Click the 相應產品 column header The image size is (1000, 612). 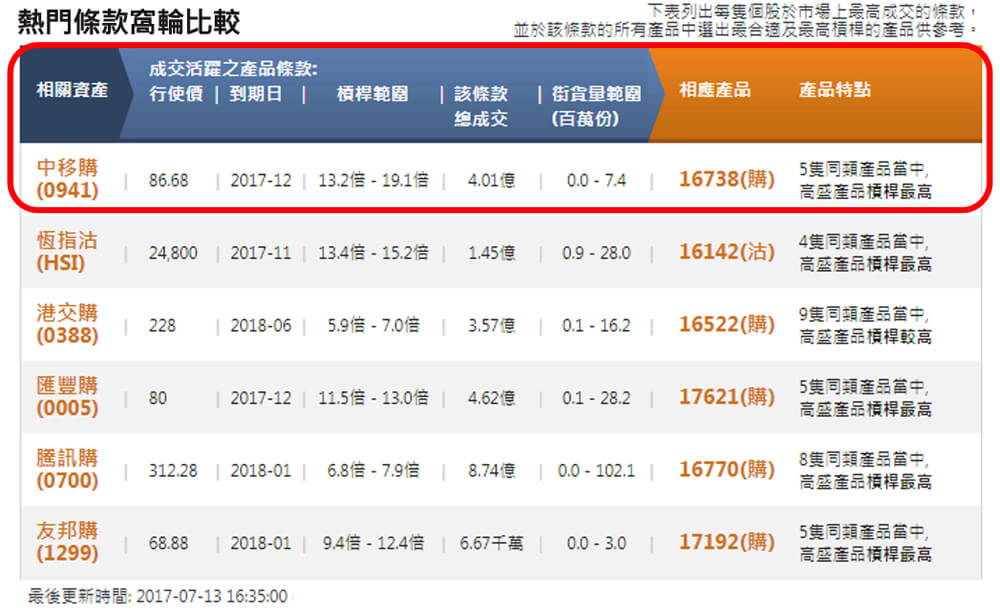[x=715, y=90]
